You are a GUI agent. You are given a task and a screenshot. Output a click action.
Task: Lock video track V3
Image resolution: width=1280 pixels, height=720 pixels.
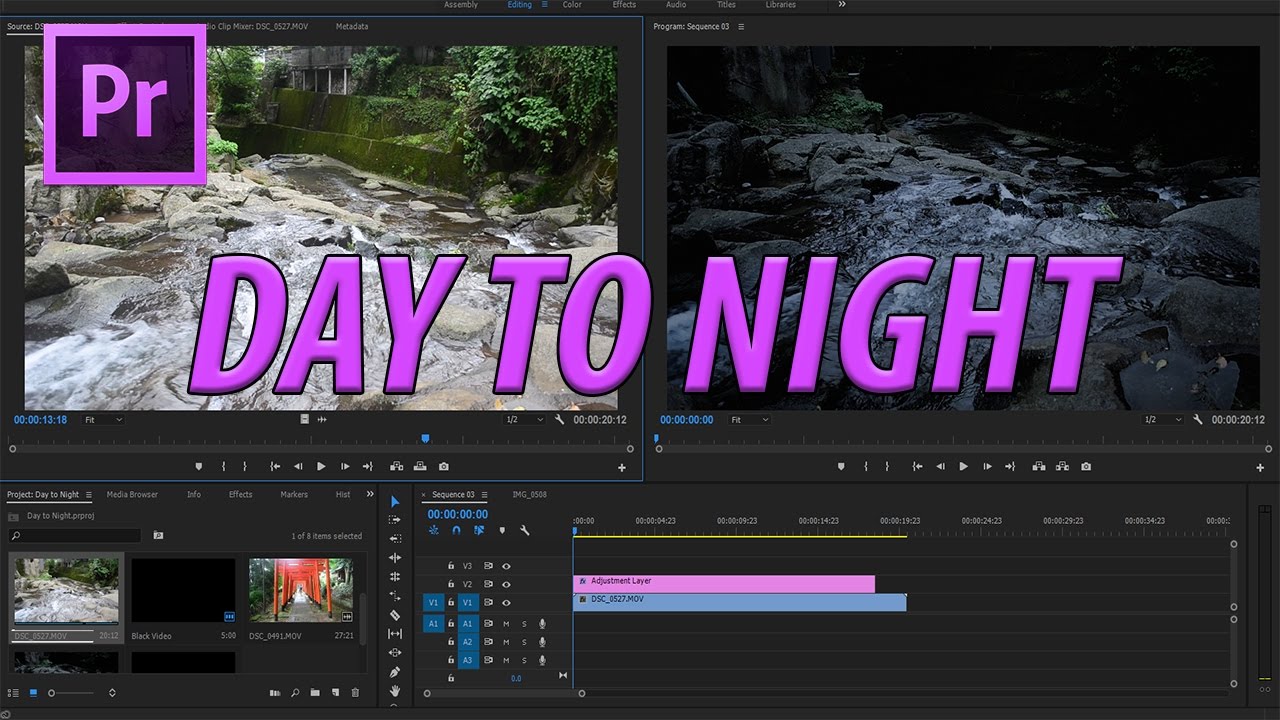[x=451, y=566]
